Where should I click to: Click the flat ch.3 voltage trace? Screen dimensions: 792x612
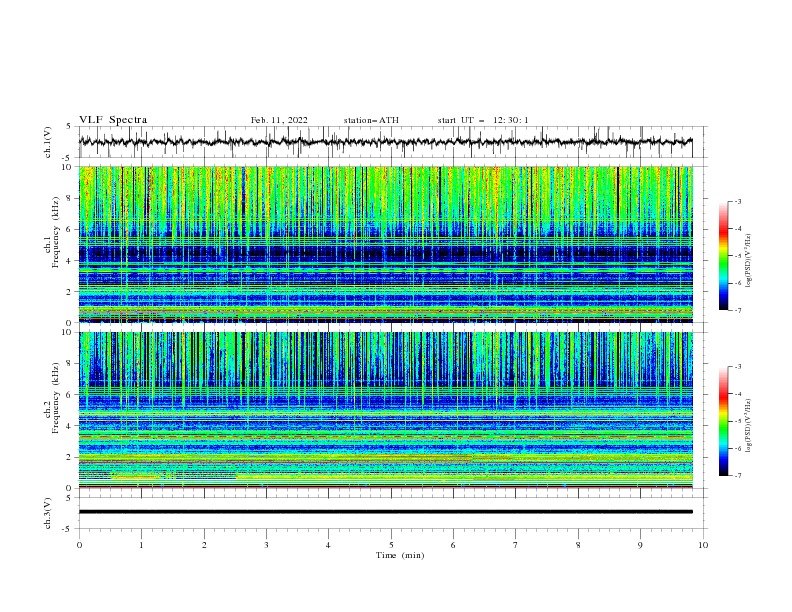(x=385, y=512)
